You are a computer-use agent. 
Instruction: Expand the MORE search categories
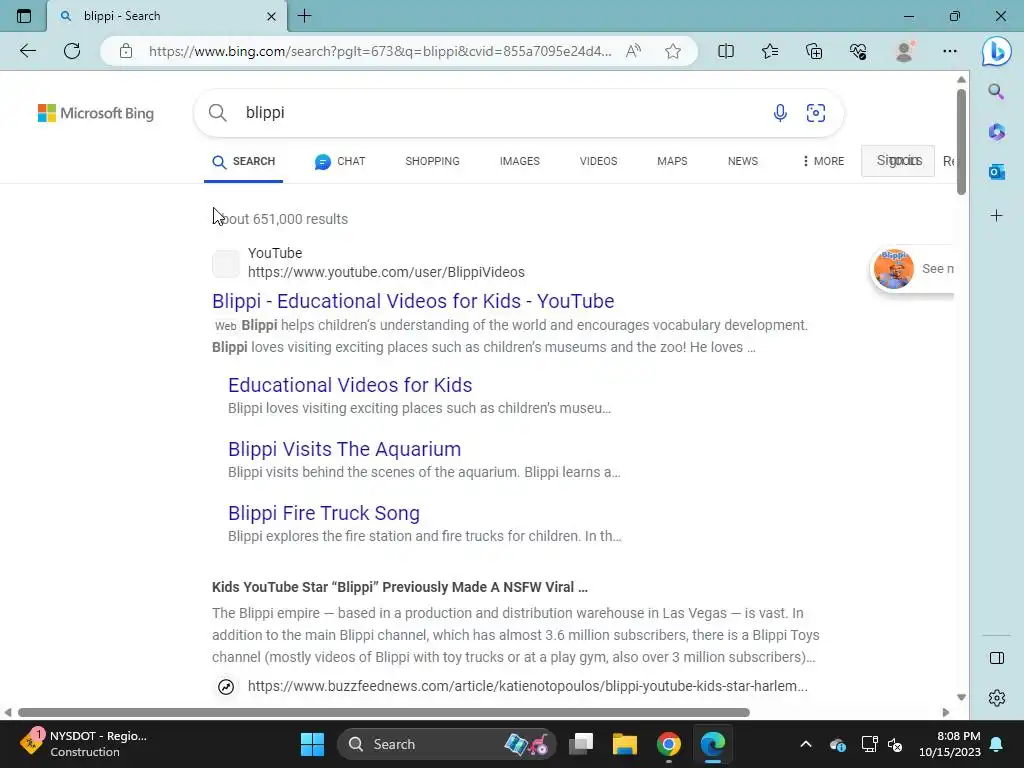pyautogui.click(x=823, y=161)
